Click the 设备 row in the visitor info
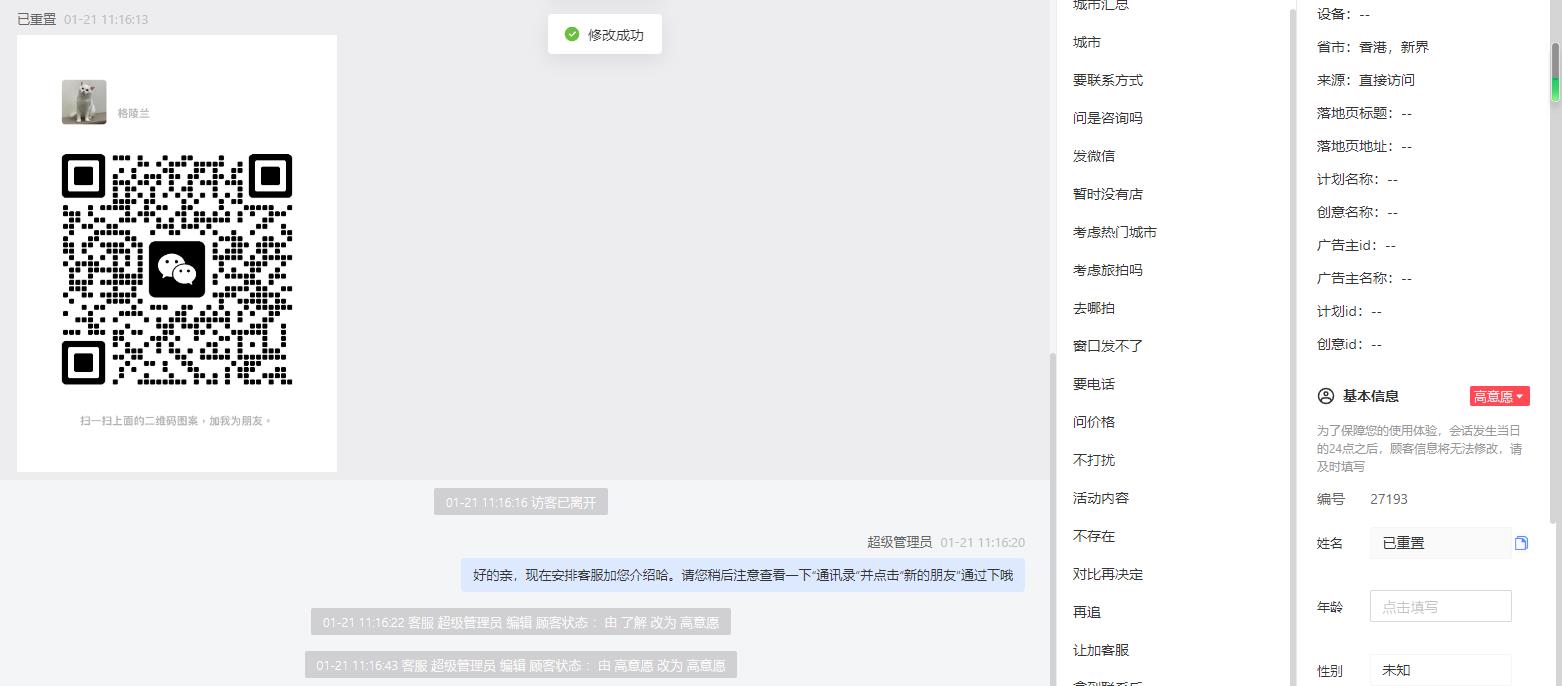The image size is (1562, 686). [x=1344, y=14]
